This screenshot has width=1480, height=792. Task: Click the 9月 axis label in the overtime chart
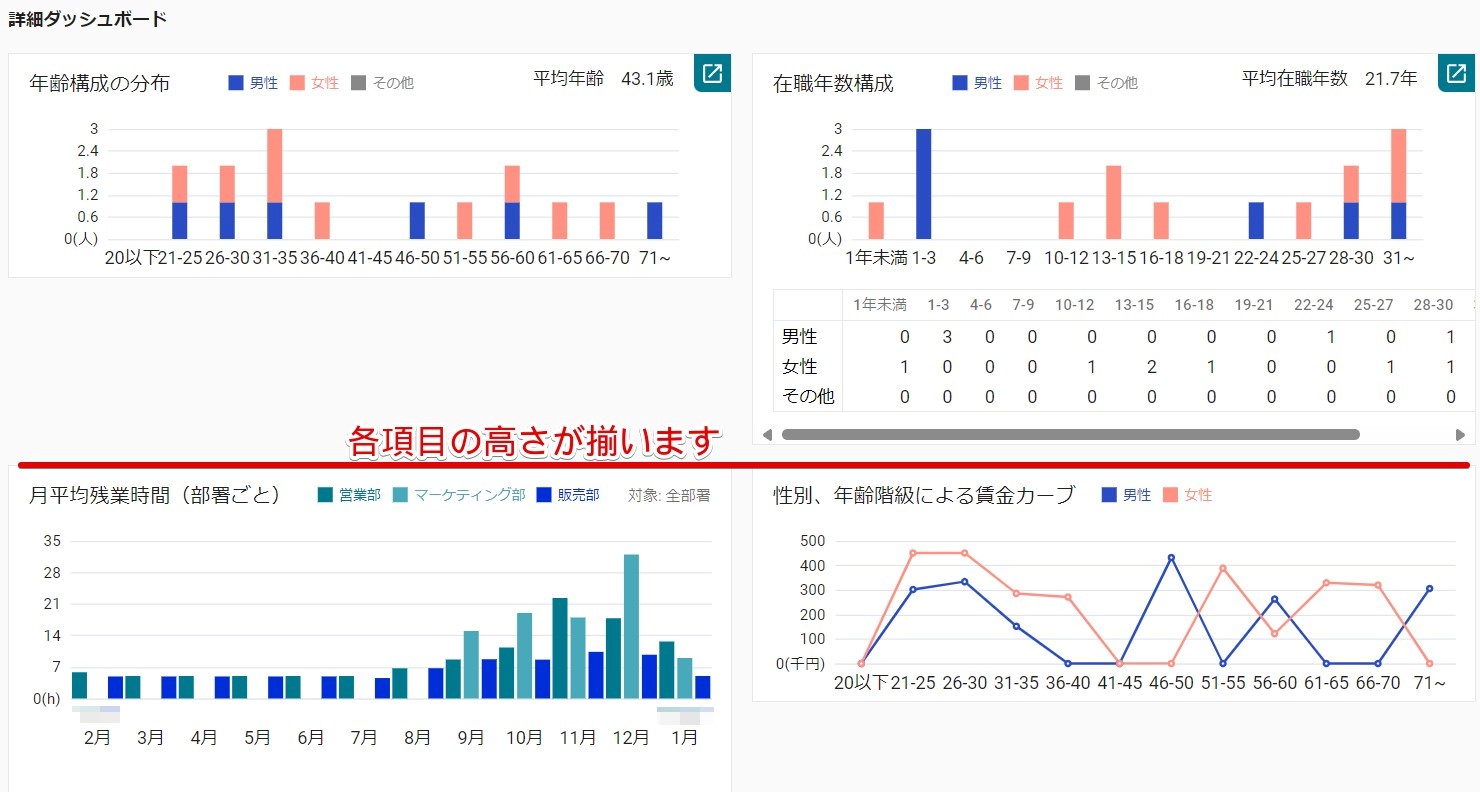tap(471, 738)
